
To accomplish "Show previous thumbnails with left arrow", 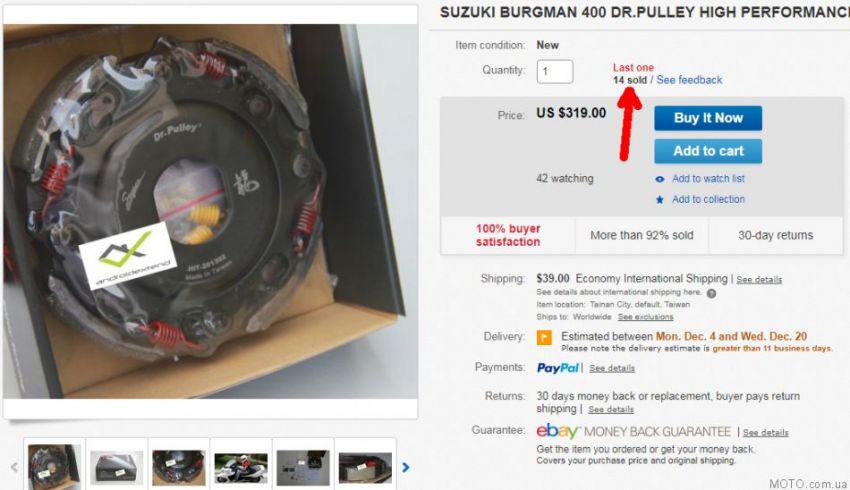I will pyautogui.click(x=14, y=467).
